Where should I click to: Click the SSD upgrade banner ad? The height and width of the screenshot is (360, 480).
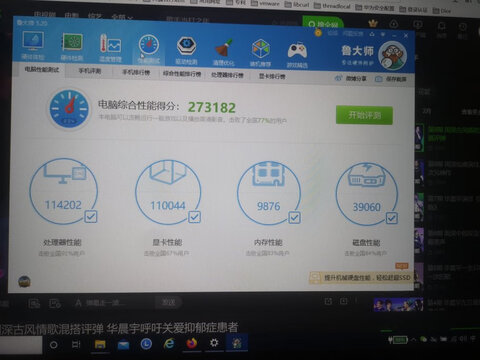point(361,277)
